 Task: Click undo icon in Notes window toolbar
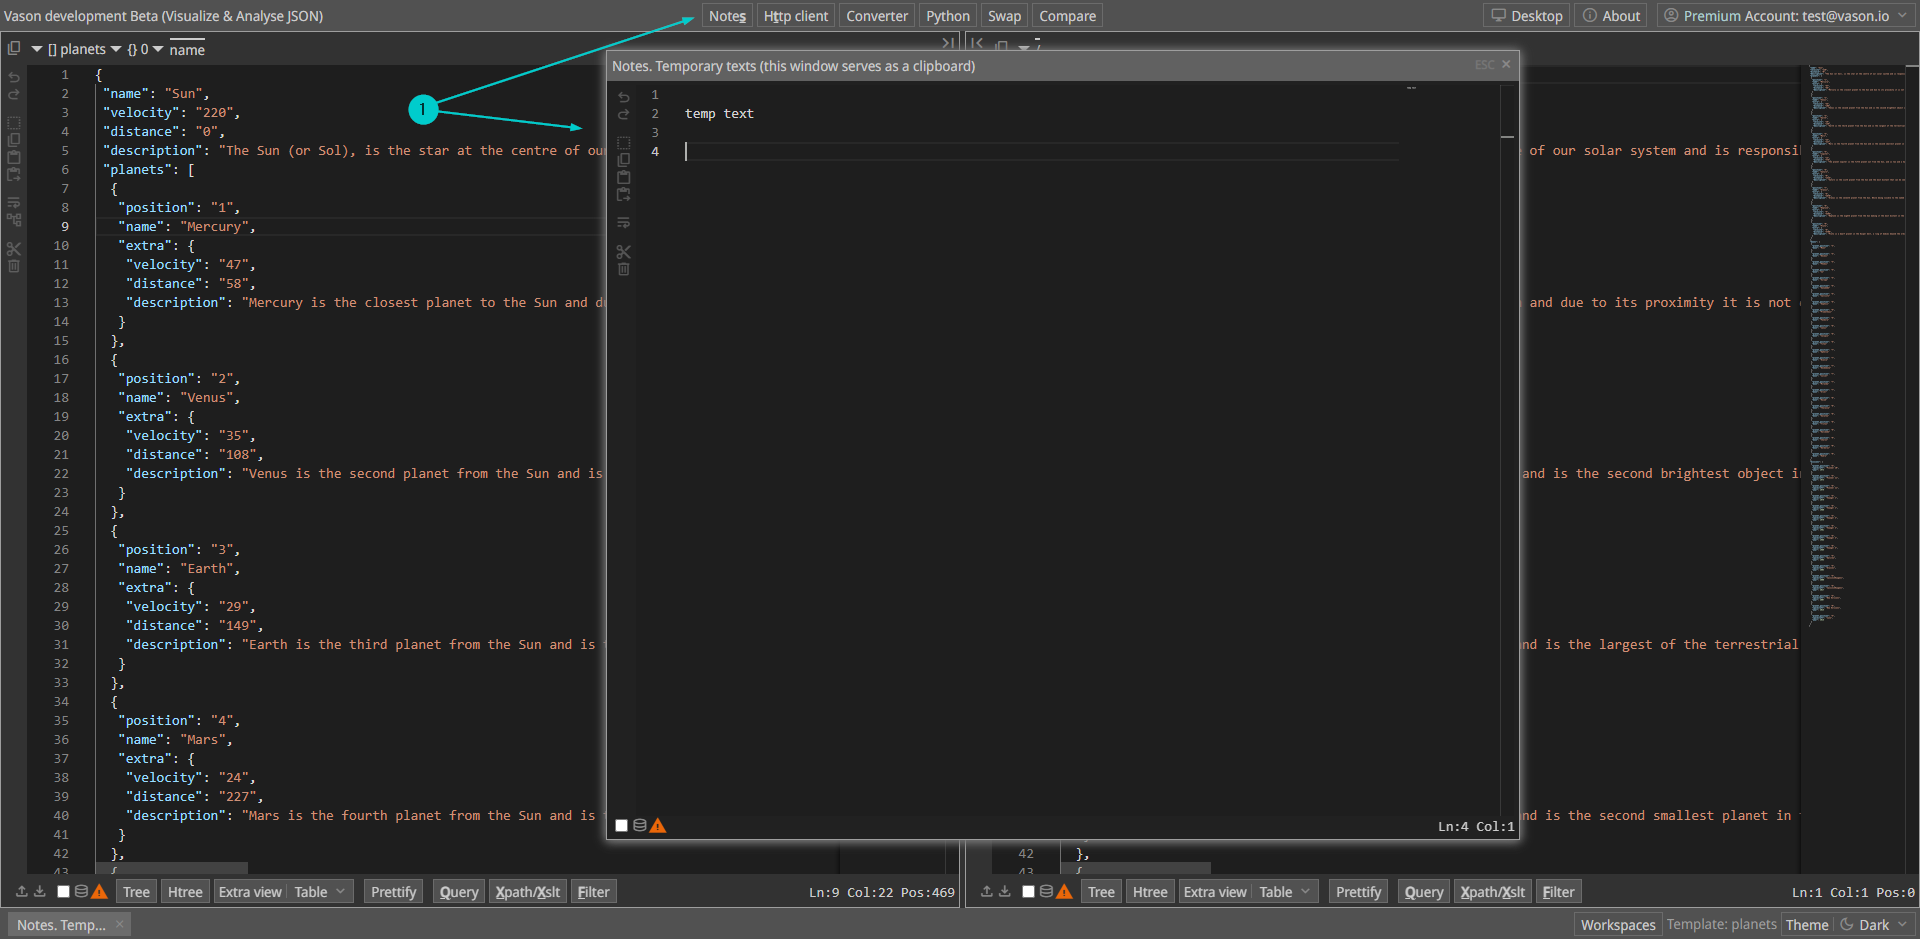[624, 97]
